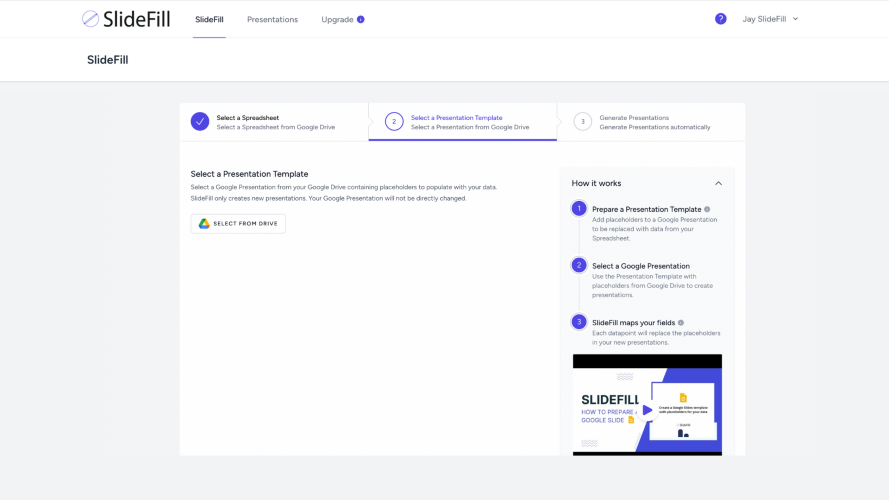Click the Jay SlideFill user name
The width and height of the screenshot is (889, 500).
[x=764, y=19]
